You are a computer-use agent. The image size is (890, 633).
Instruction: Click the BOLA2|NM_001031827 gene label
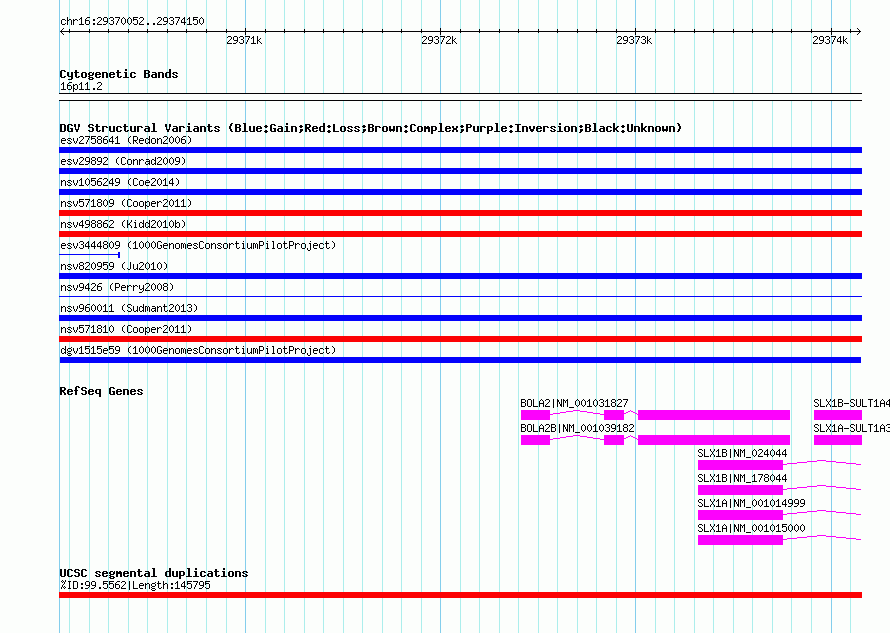pos(574,403)
